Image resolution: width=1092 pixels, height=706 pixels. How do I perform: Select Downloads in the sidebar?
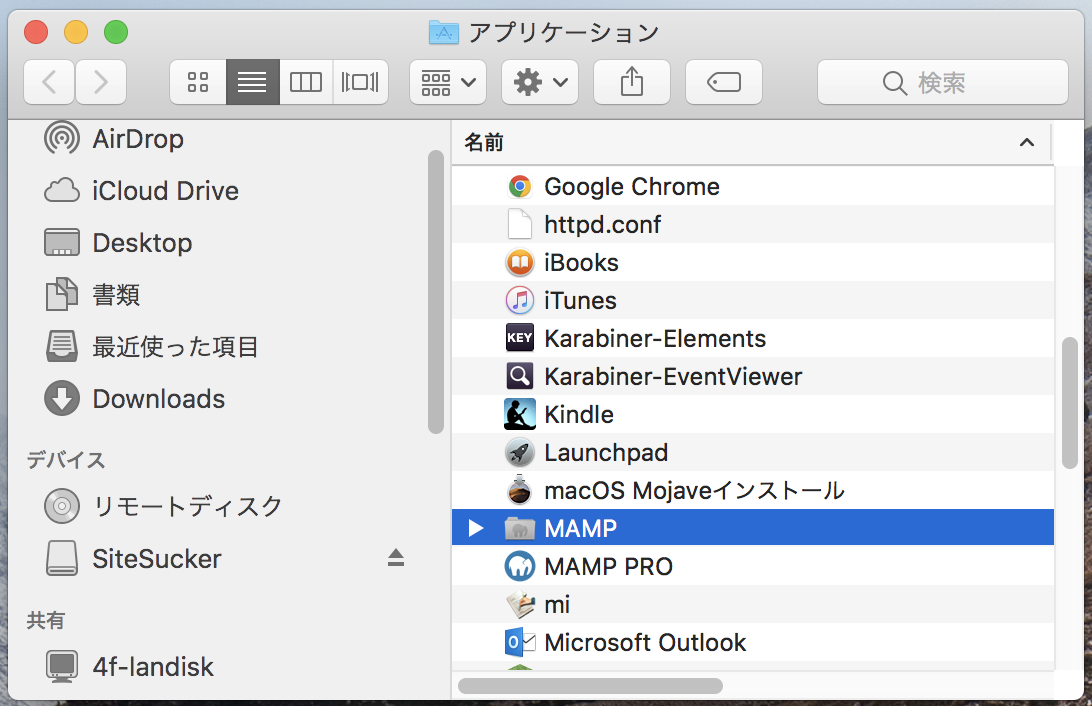(158, 399)
